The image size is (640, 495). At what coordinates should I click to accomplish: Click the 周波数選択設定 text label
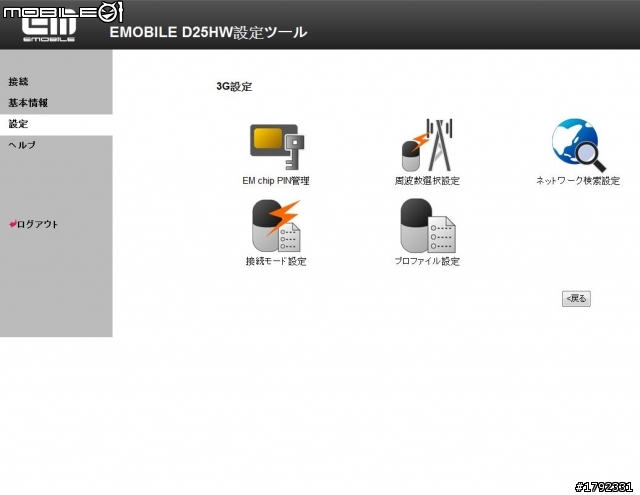427,181
